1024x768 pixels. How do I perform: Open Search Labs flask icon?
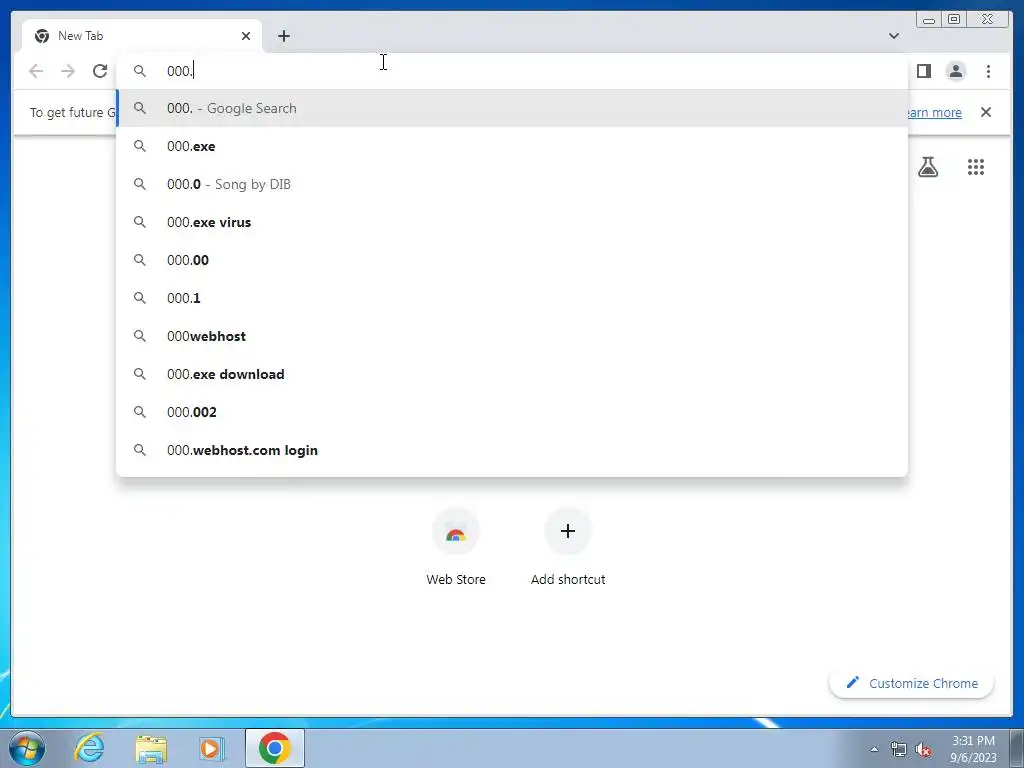(x=928, y=167)
